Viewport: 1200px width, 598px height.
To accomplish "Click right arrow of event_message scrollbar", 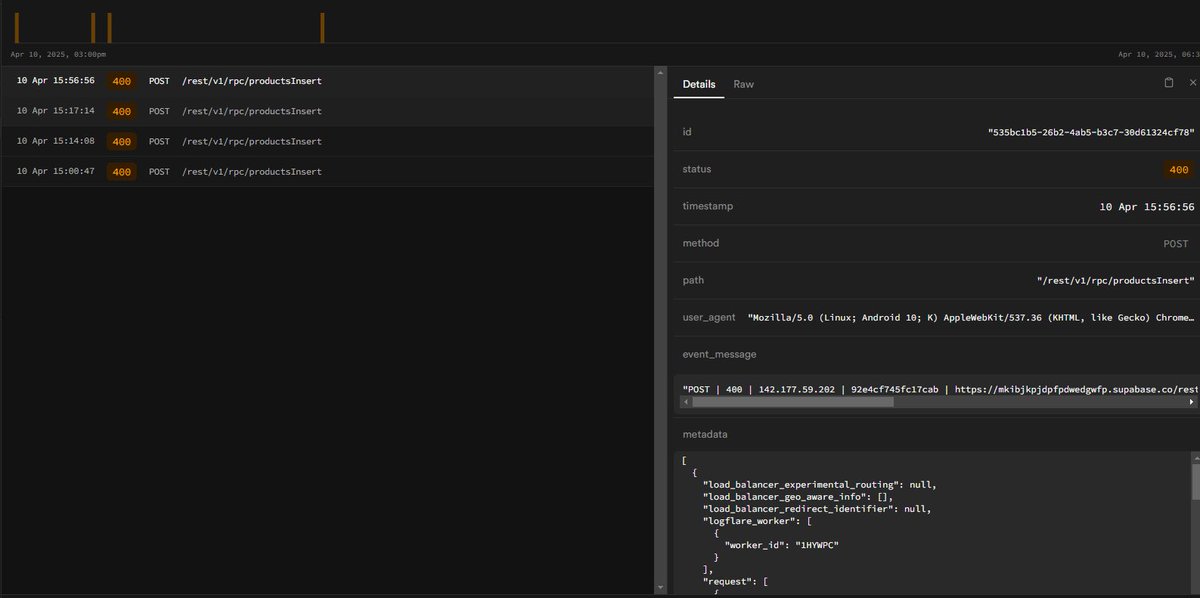I will coord(1192,402).
